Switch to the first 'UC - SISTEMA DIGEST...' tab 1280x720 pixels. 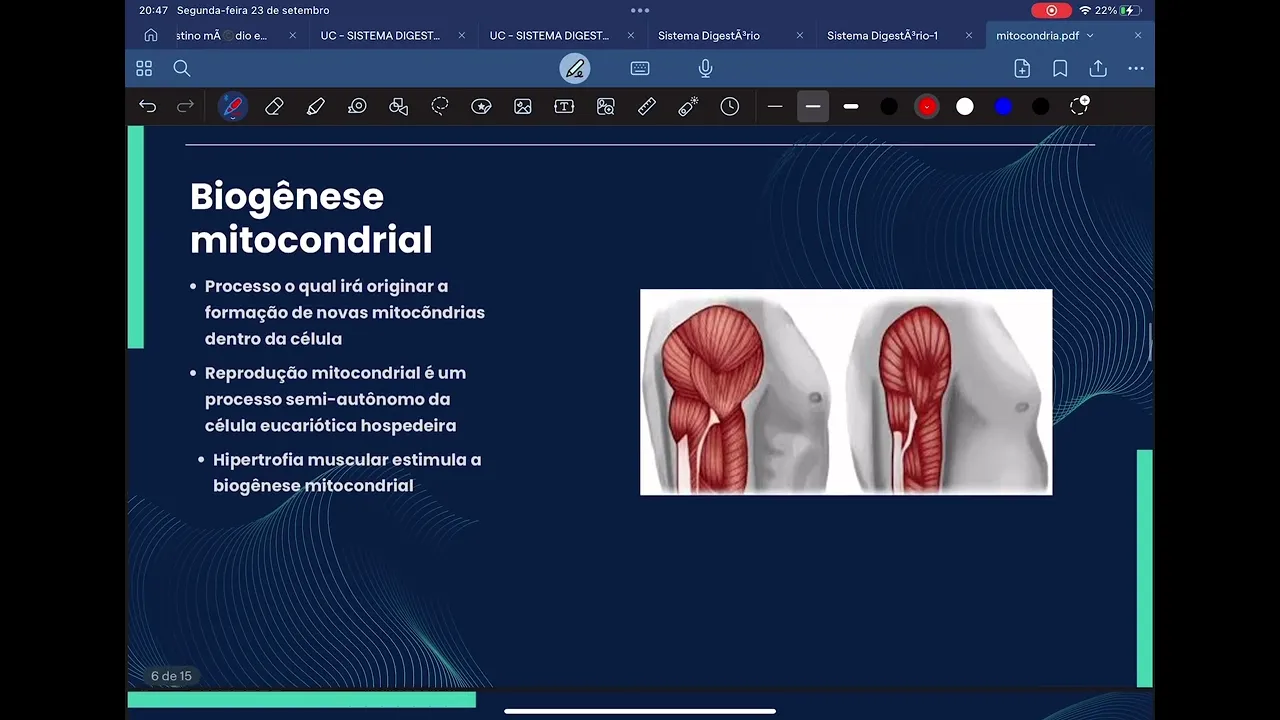[380, 35]
